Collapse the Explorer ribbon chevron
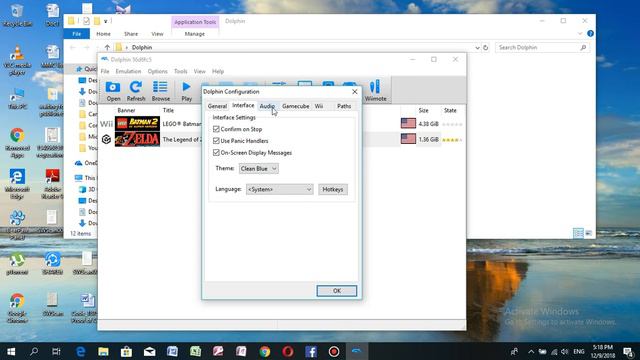The width and height of the screenshot is (640, 360). tap(580, 33)
